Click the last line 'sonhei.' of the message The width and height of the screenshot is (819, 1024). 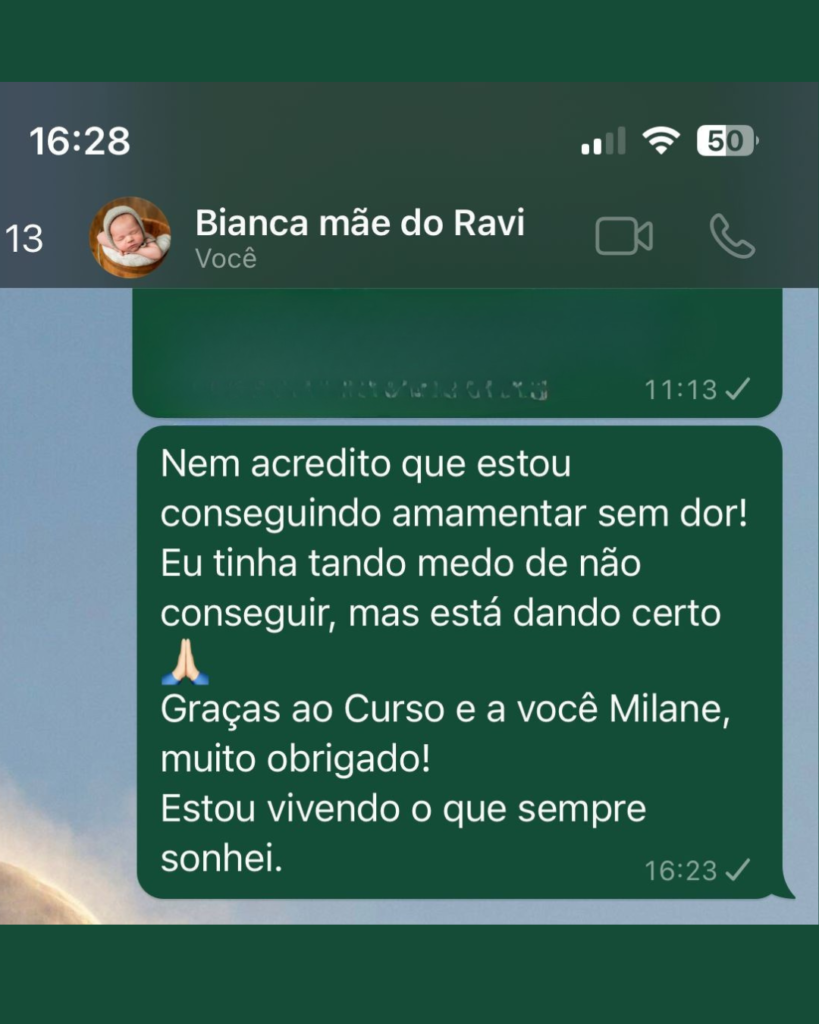point(221,857)
